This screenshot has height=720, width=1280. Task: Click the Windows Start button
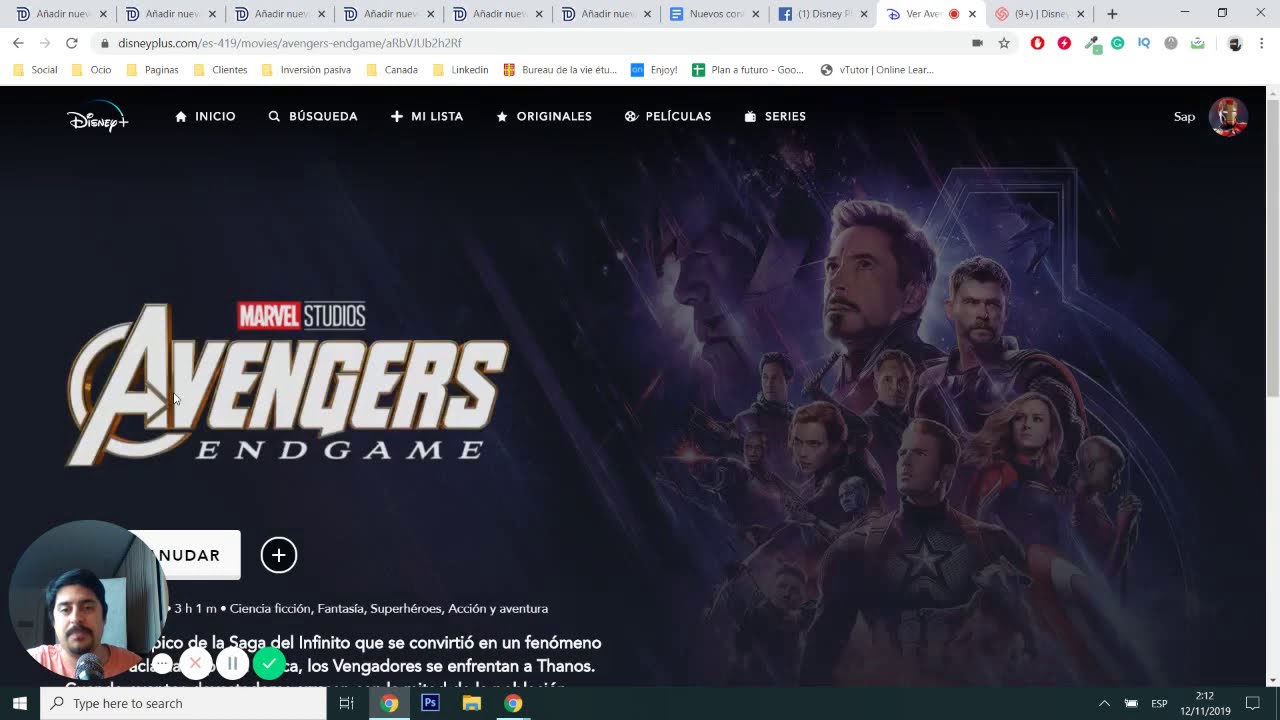coord(20,703)
